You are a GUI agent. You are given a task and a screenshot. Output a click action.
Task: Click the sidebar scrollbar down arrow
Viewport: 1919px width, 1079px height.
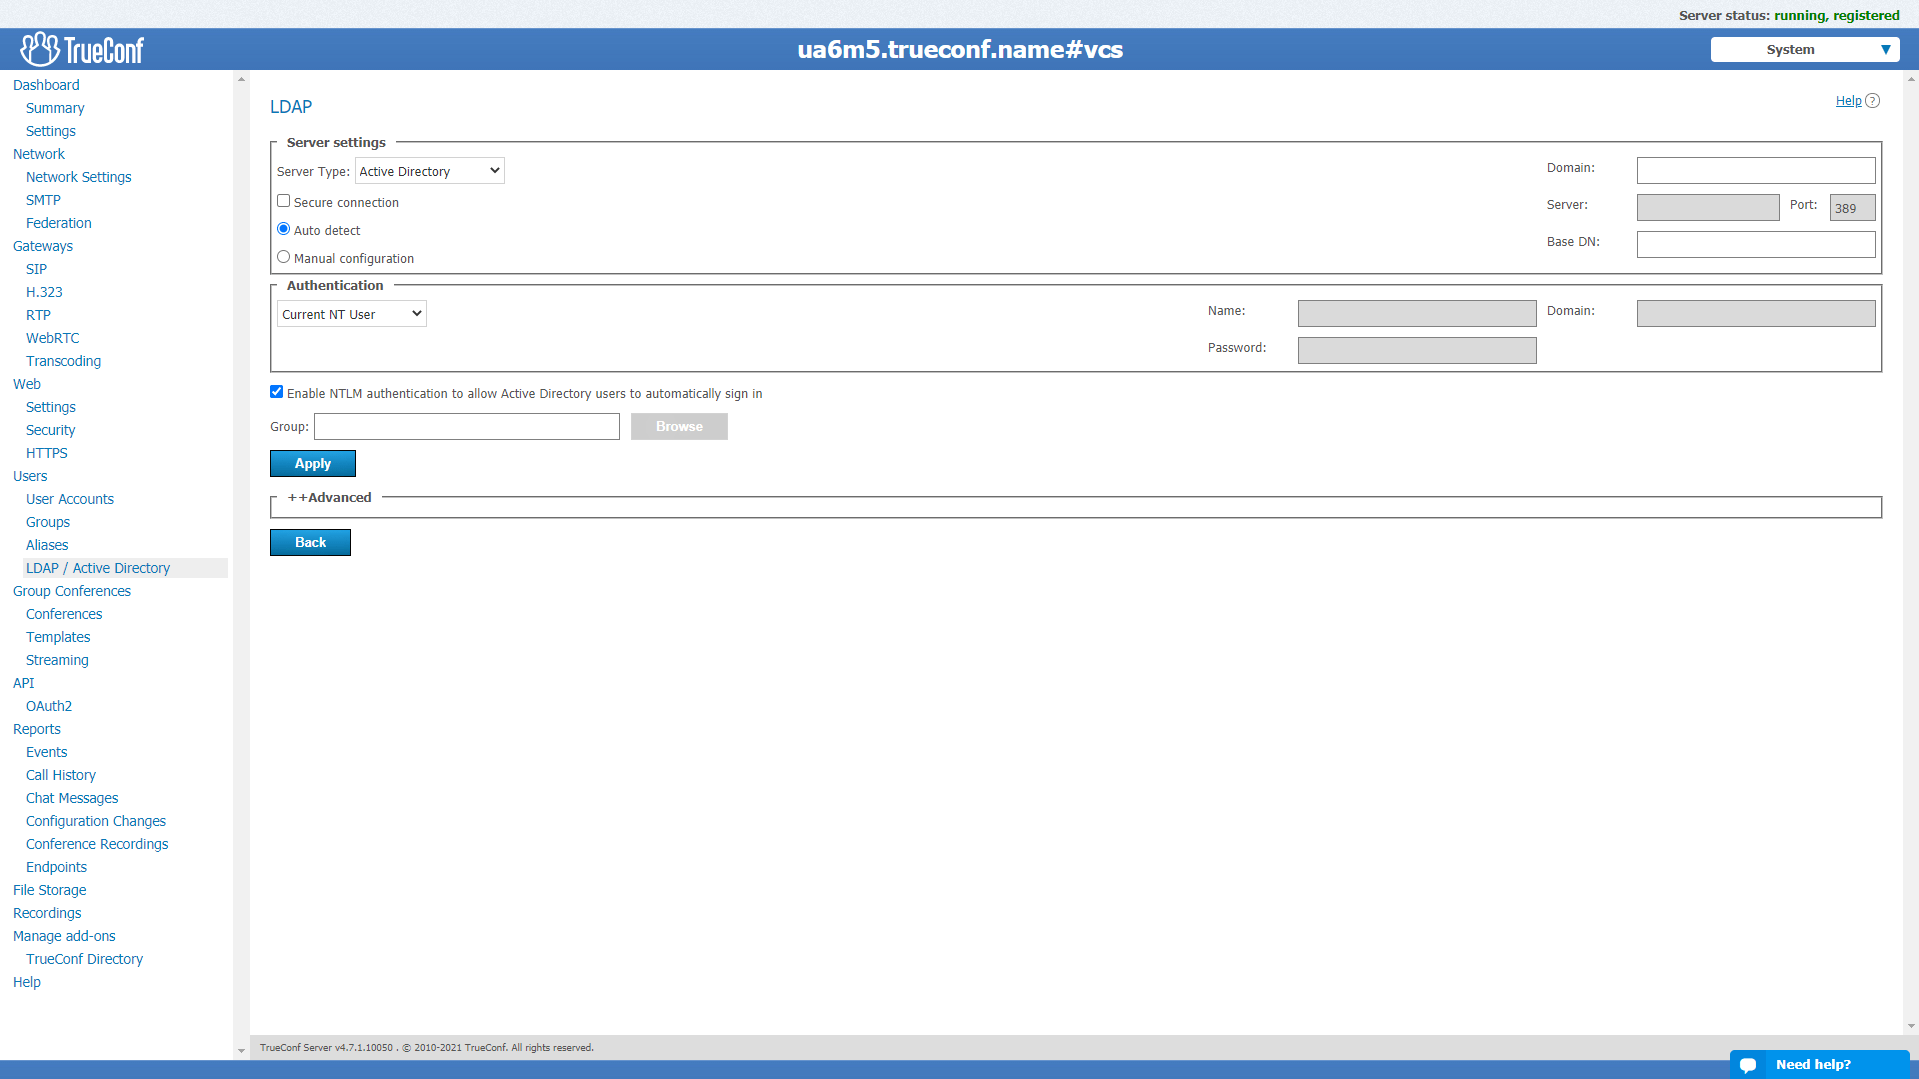click(x=241, y=1051)
